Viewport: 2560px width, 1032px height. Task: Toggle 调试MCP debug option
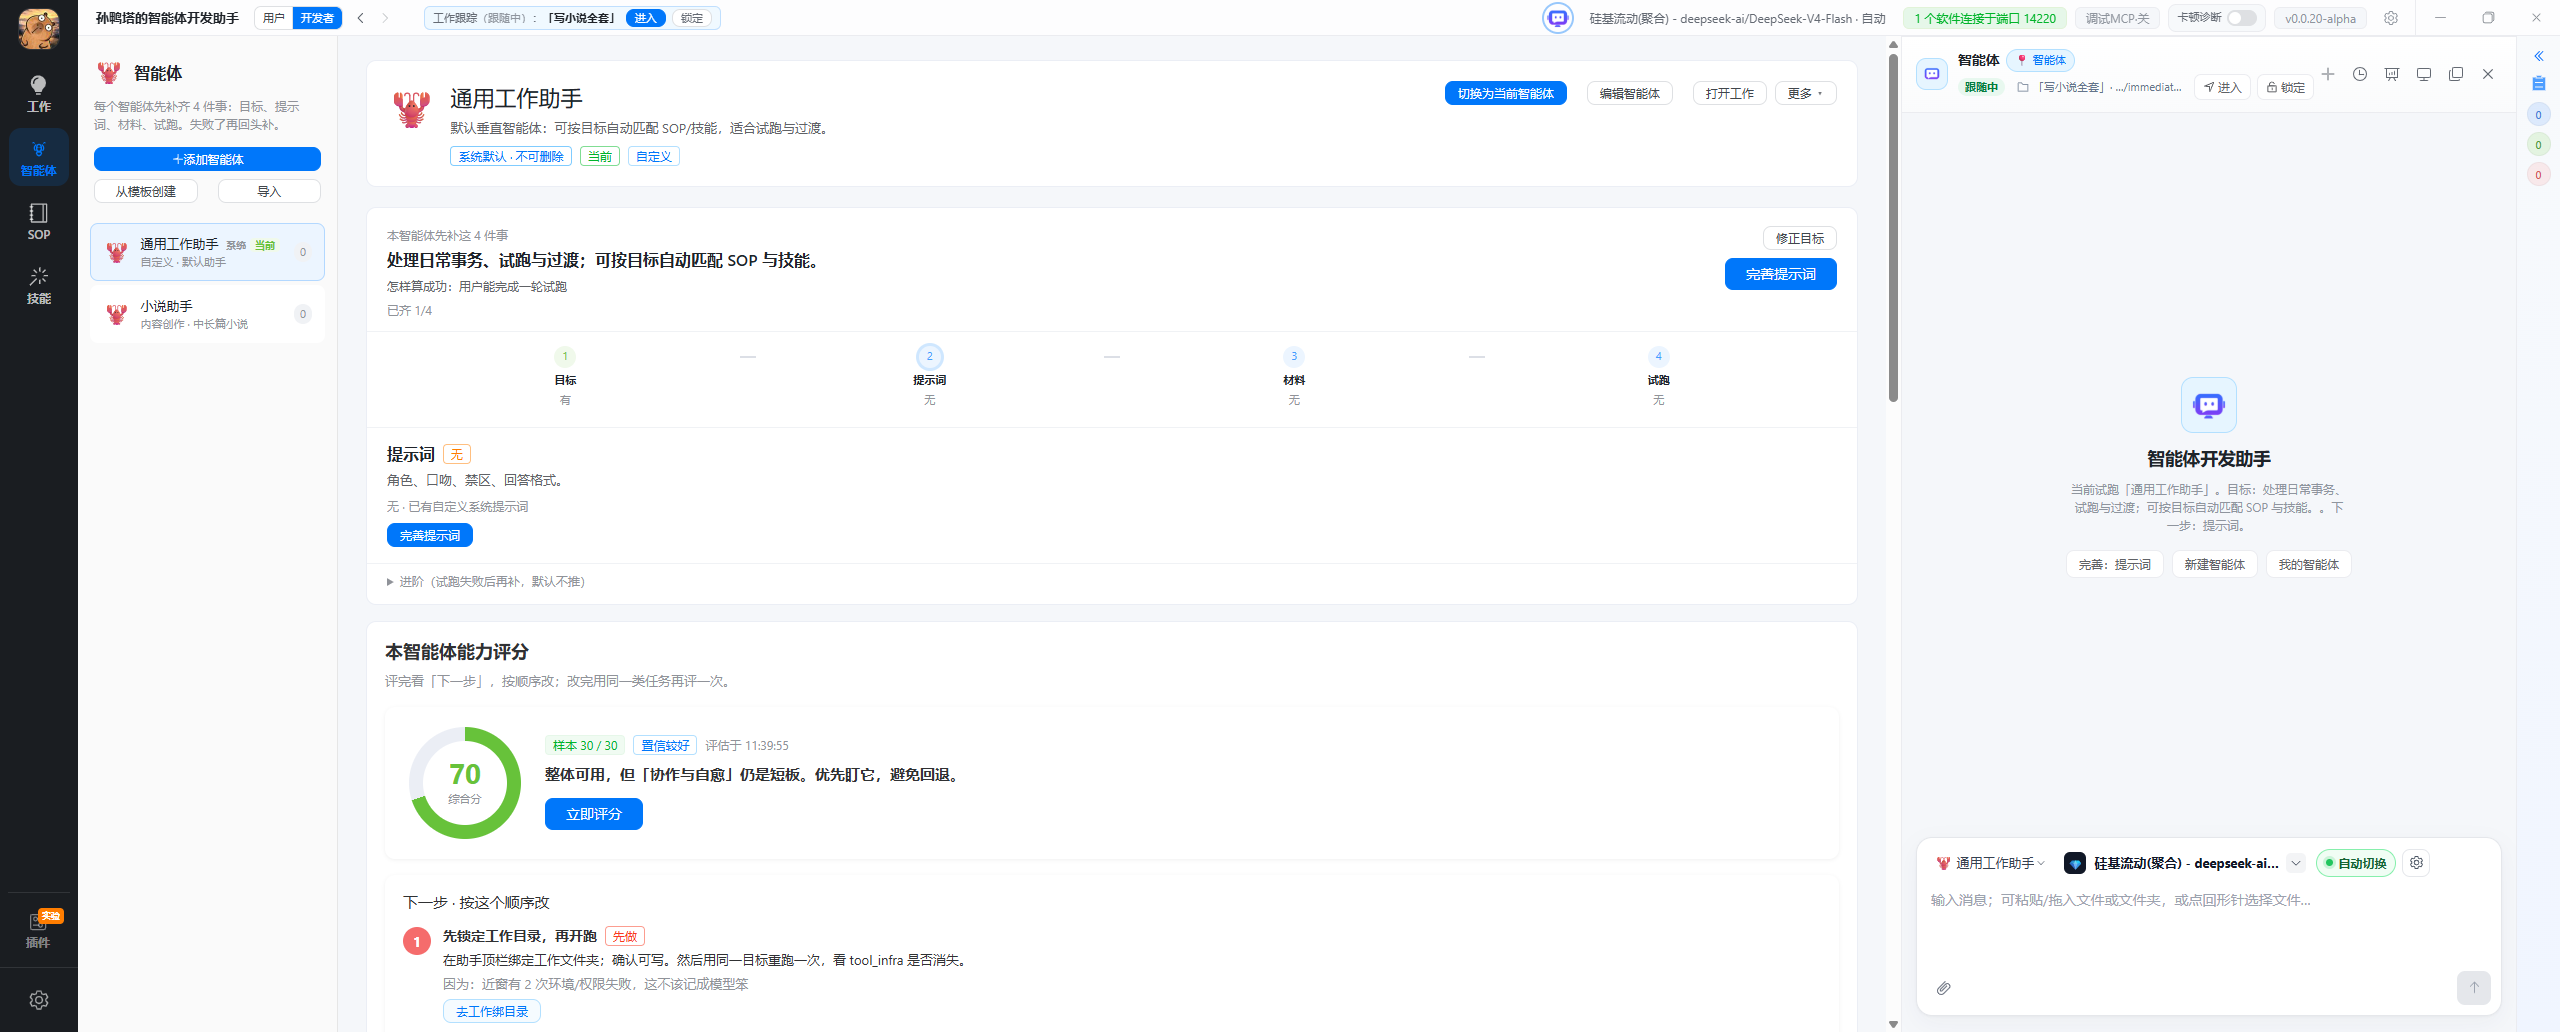tap(2117, 18)
